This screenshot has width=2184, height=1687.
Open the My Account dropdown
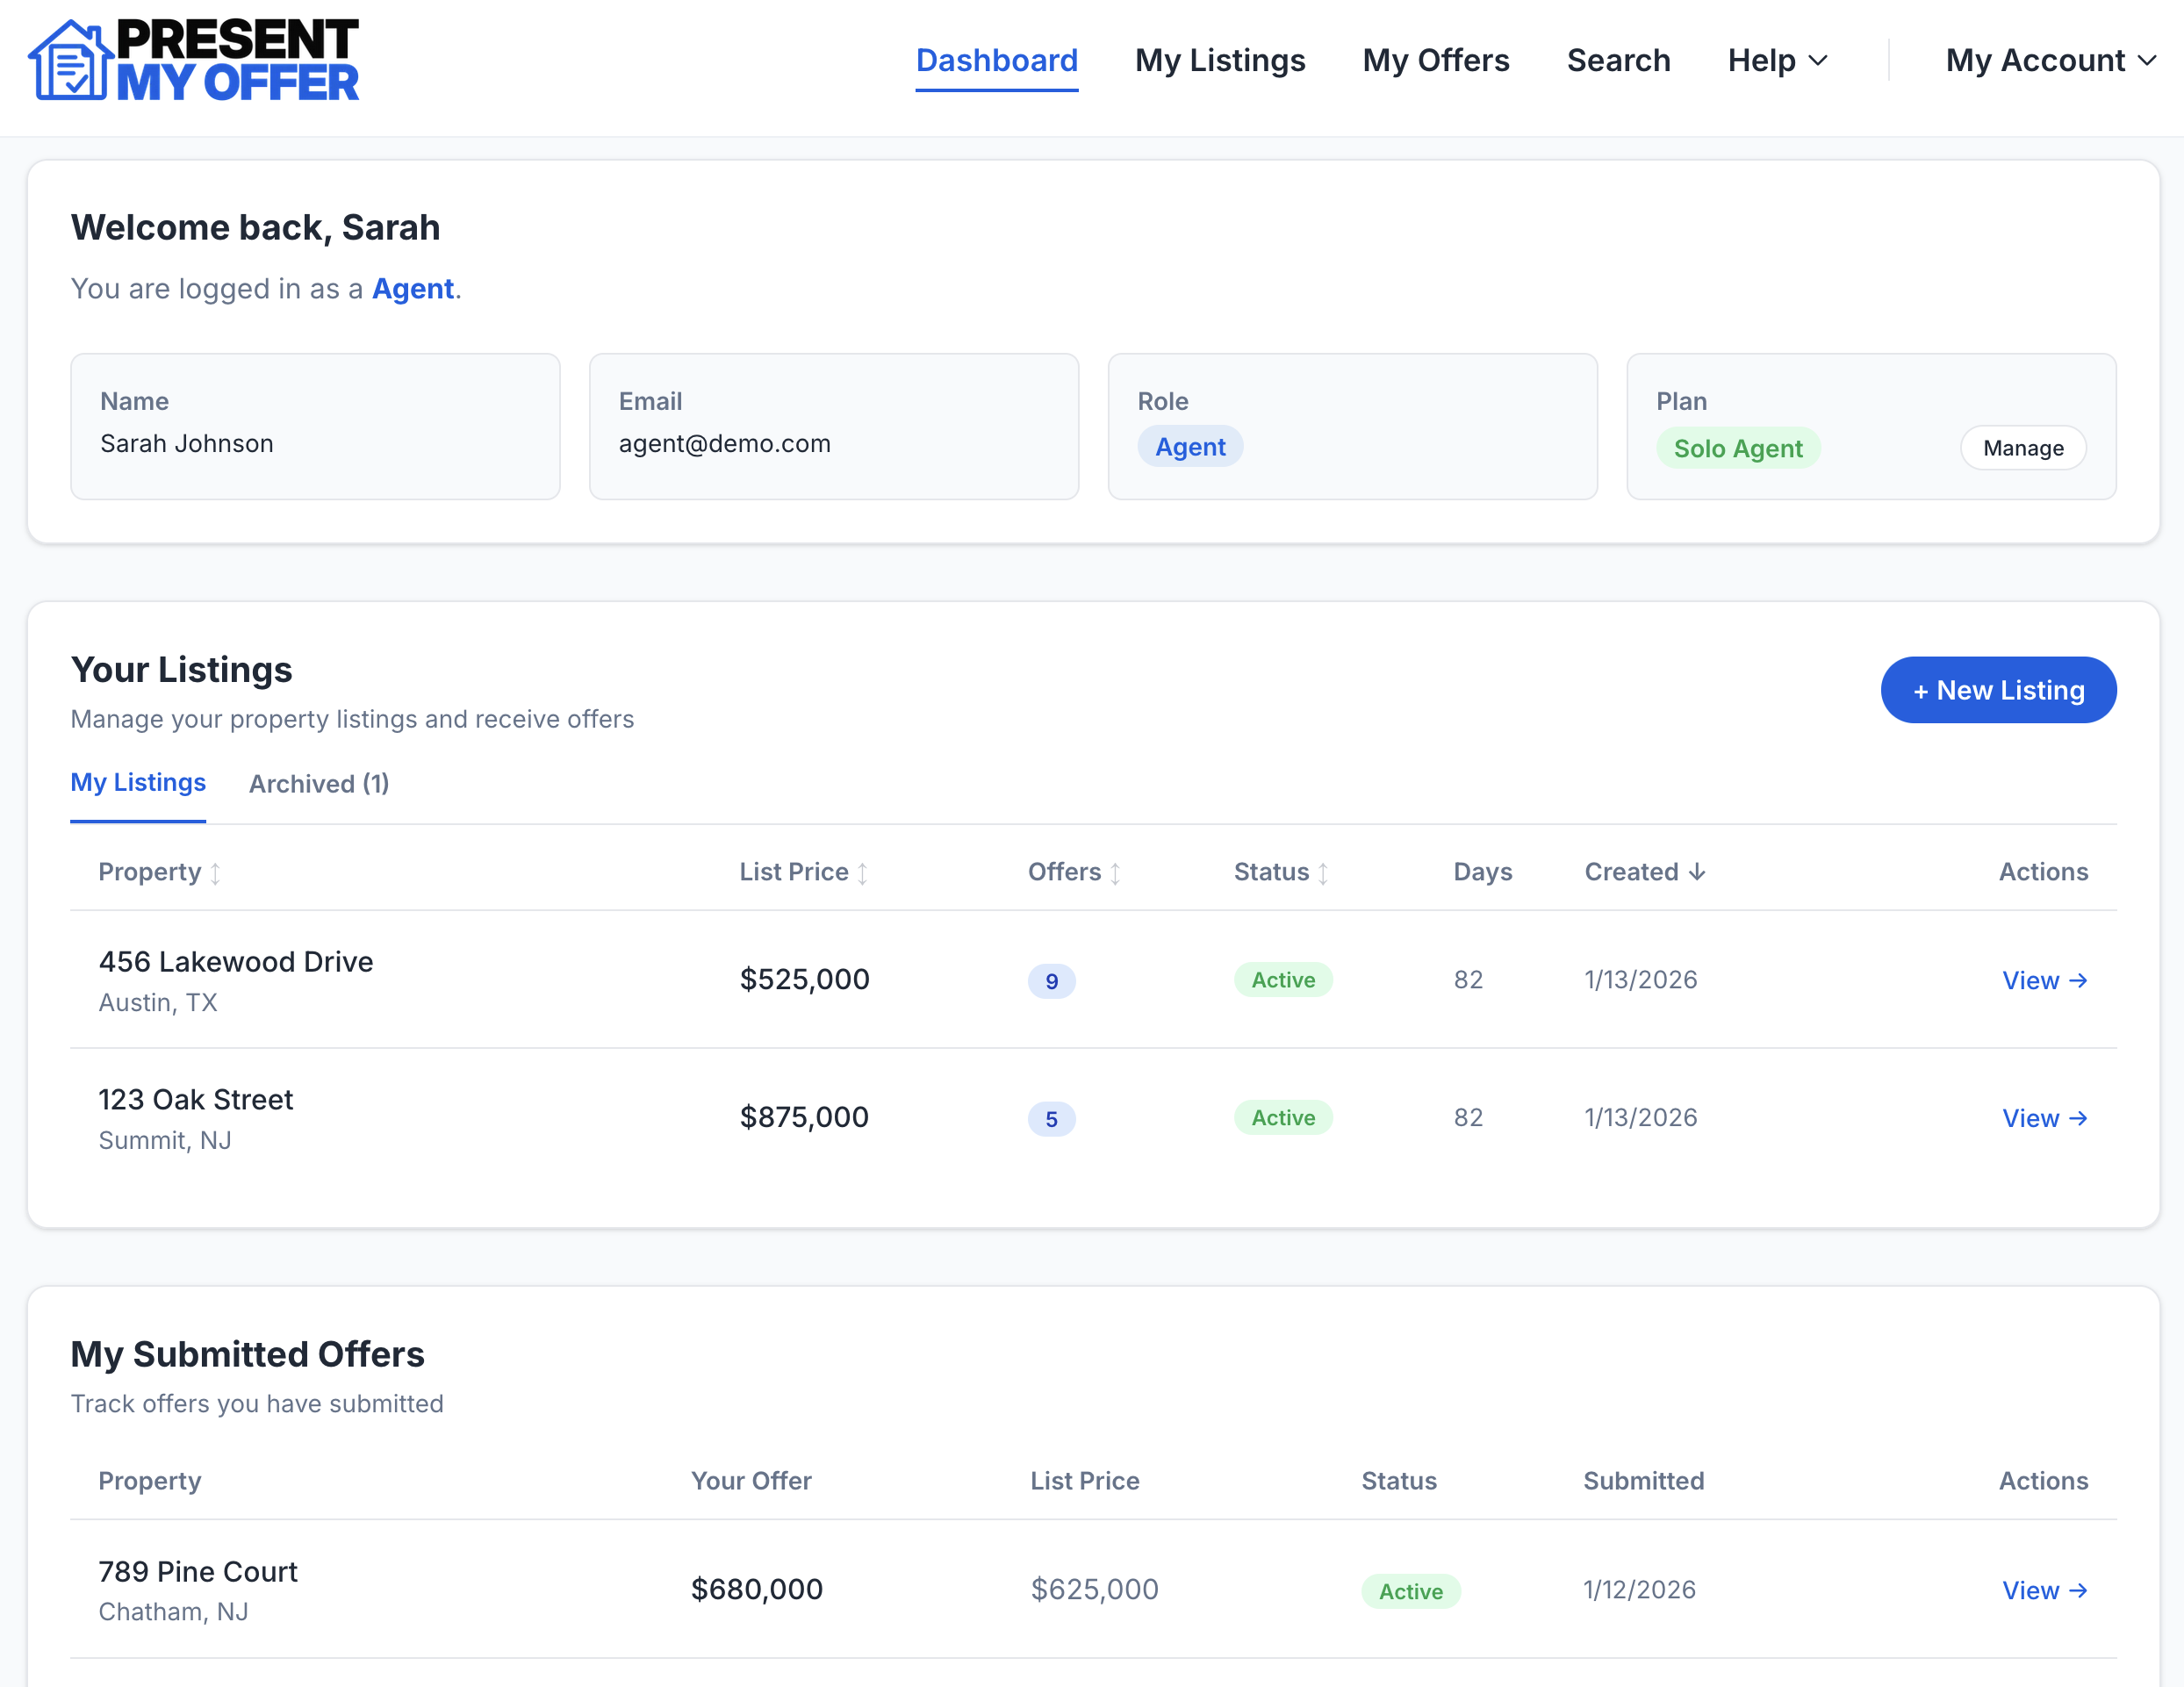(x=2051, y=60)
